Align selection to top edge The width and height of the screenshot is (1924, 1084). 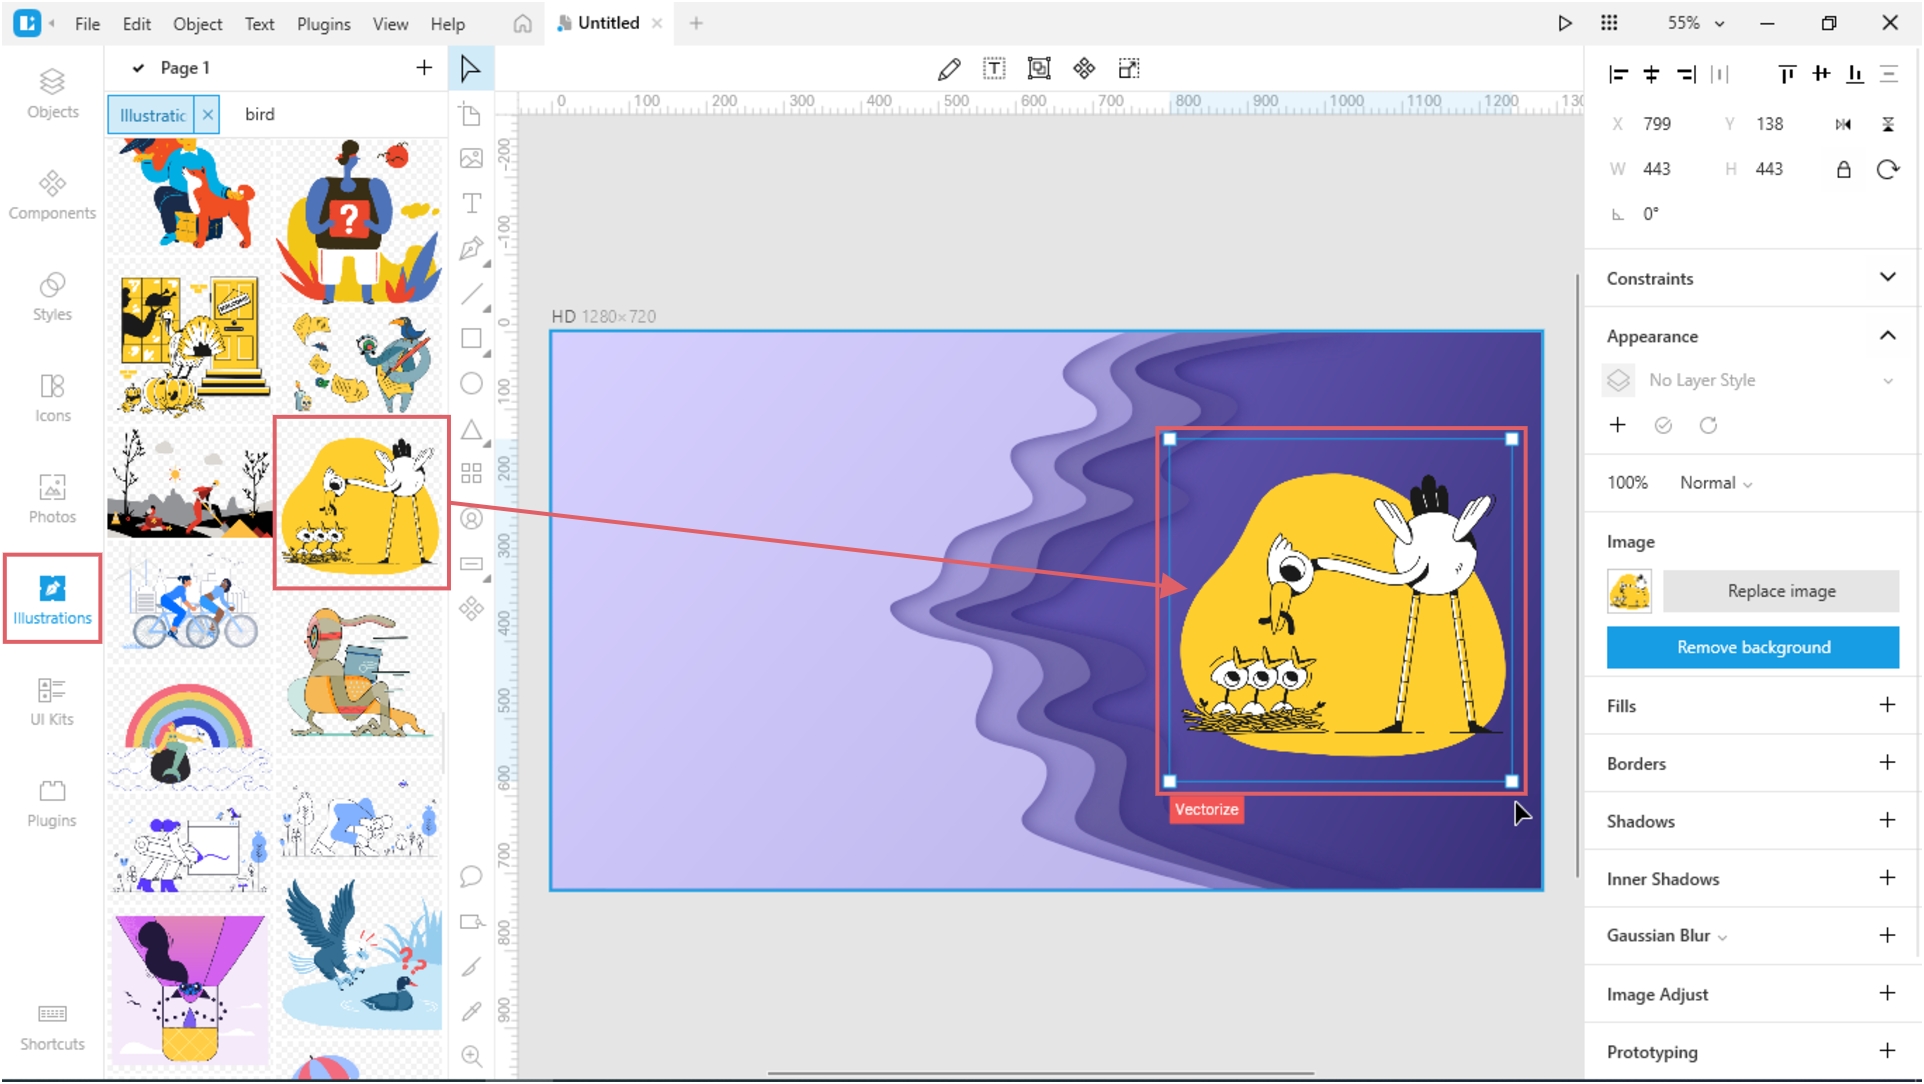tap(1787, 74)
